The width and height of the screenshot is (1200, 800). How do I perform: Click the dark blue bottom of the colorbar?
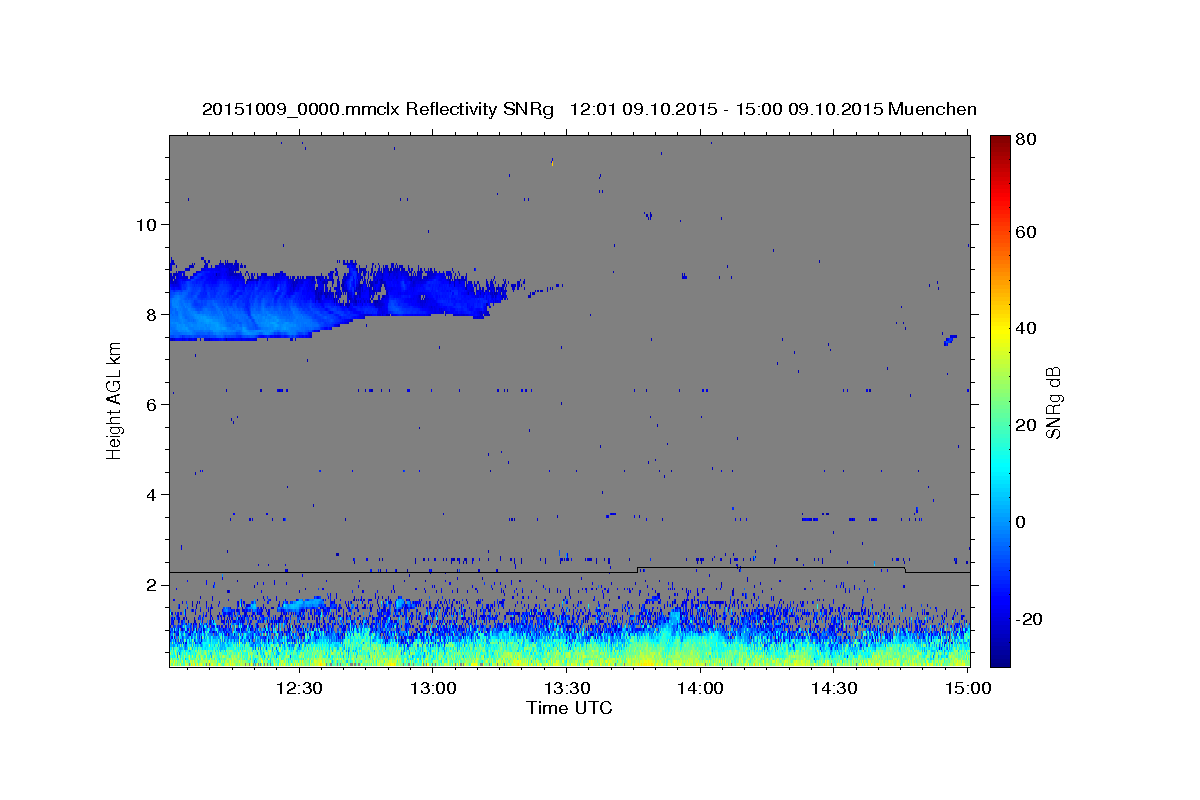(1000, 650)
